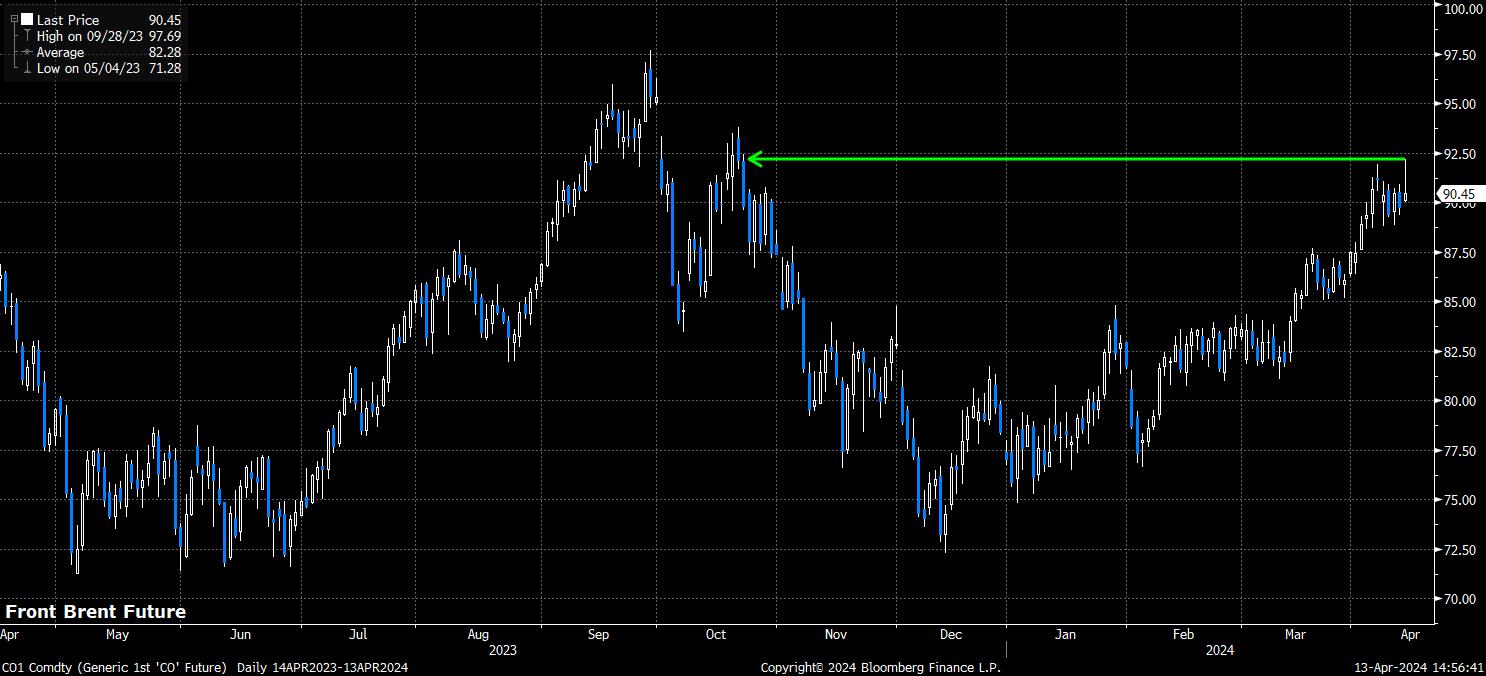This screenshot has width=1486, height=676.
Task: Click the 100.00 price axis label
Action: [1462, 9]
